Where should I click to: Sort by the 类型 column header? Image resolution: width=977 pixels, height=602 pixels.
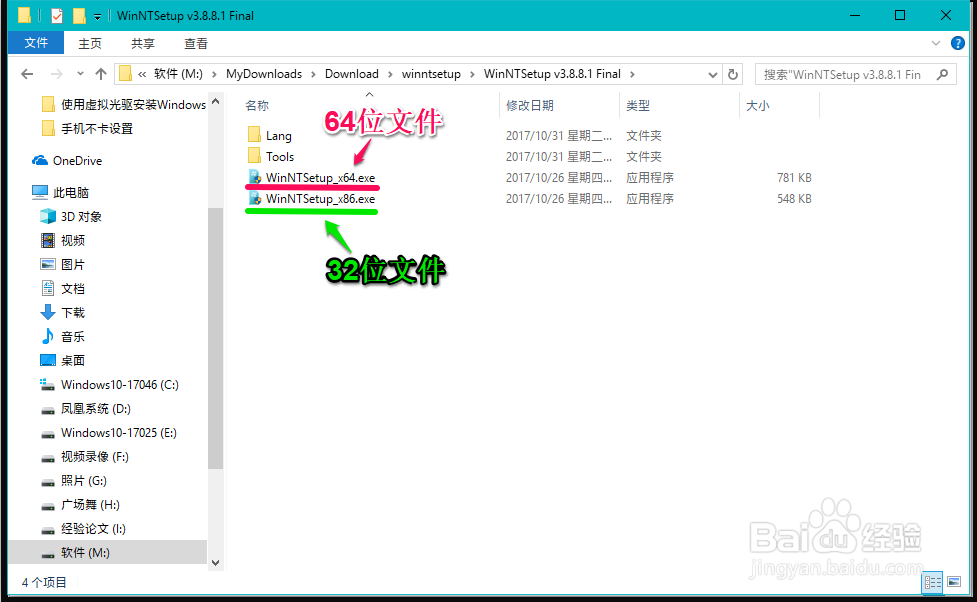637,106
